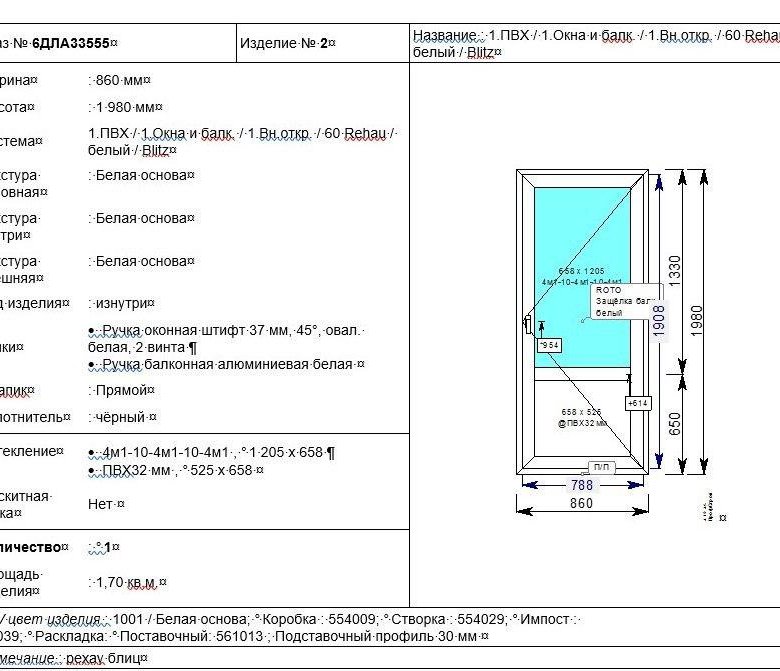
Task: Click the *954 handle height marker
Action: click(549, 345)
